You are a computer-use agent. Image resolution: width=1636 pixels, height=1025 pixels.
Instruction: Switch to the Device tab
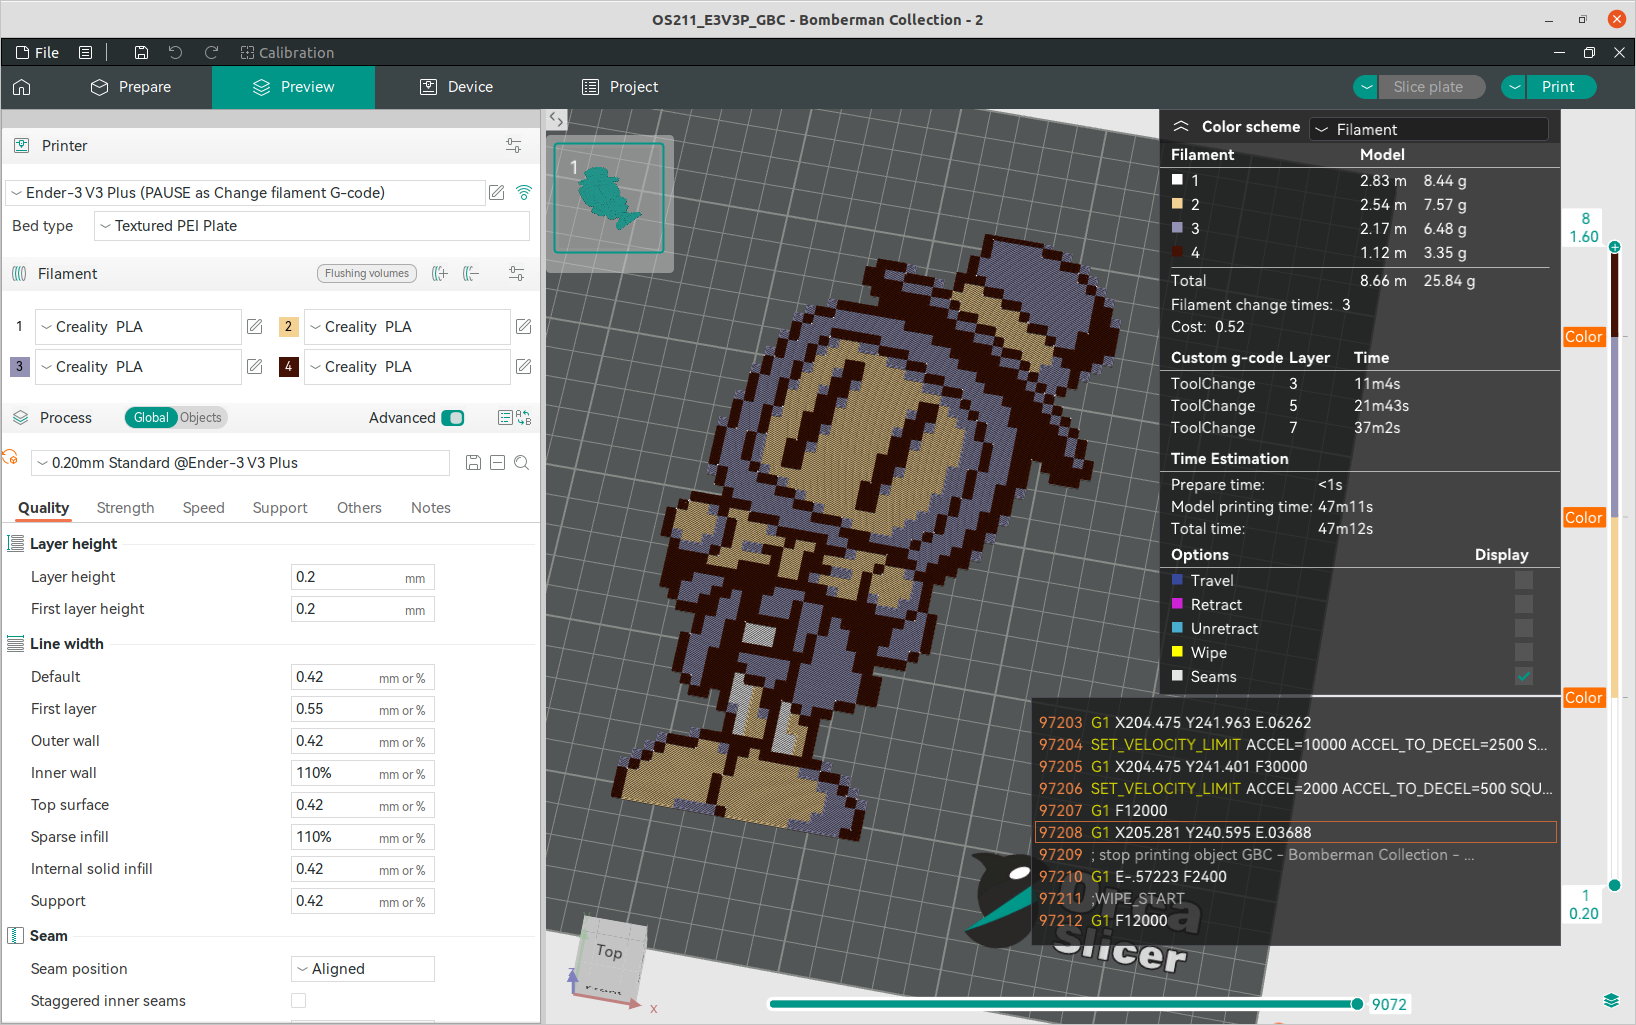click(457, 87)
